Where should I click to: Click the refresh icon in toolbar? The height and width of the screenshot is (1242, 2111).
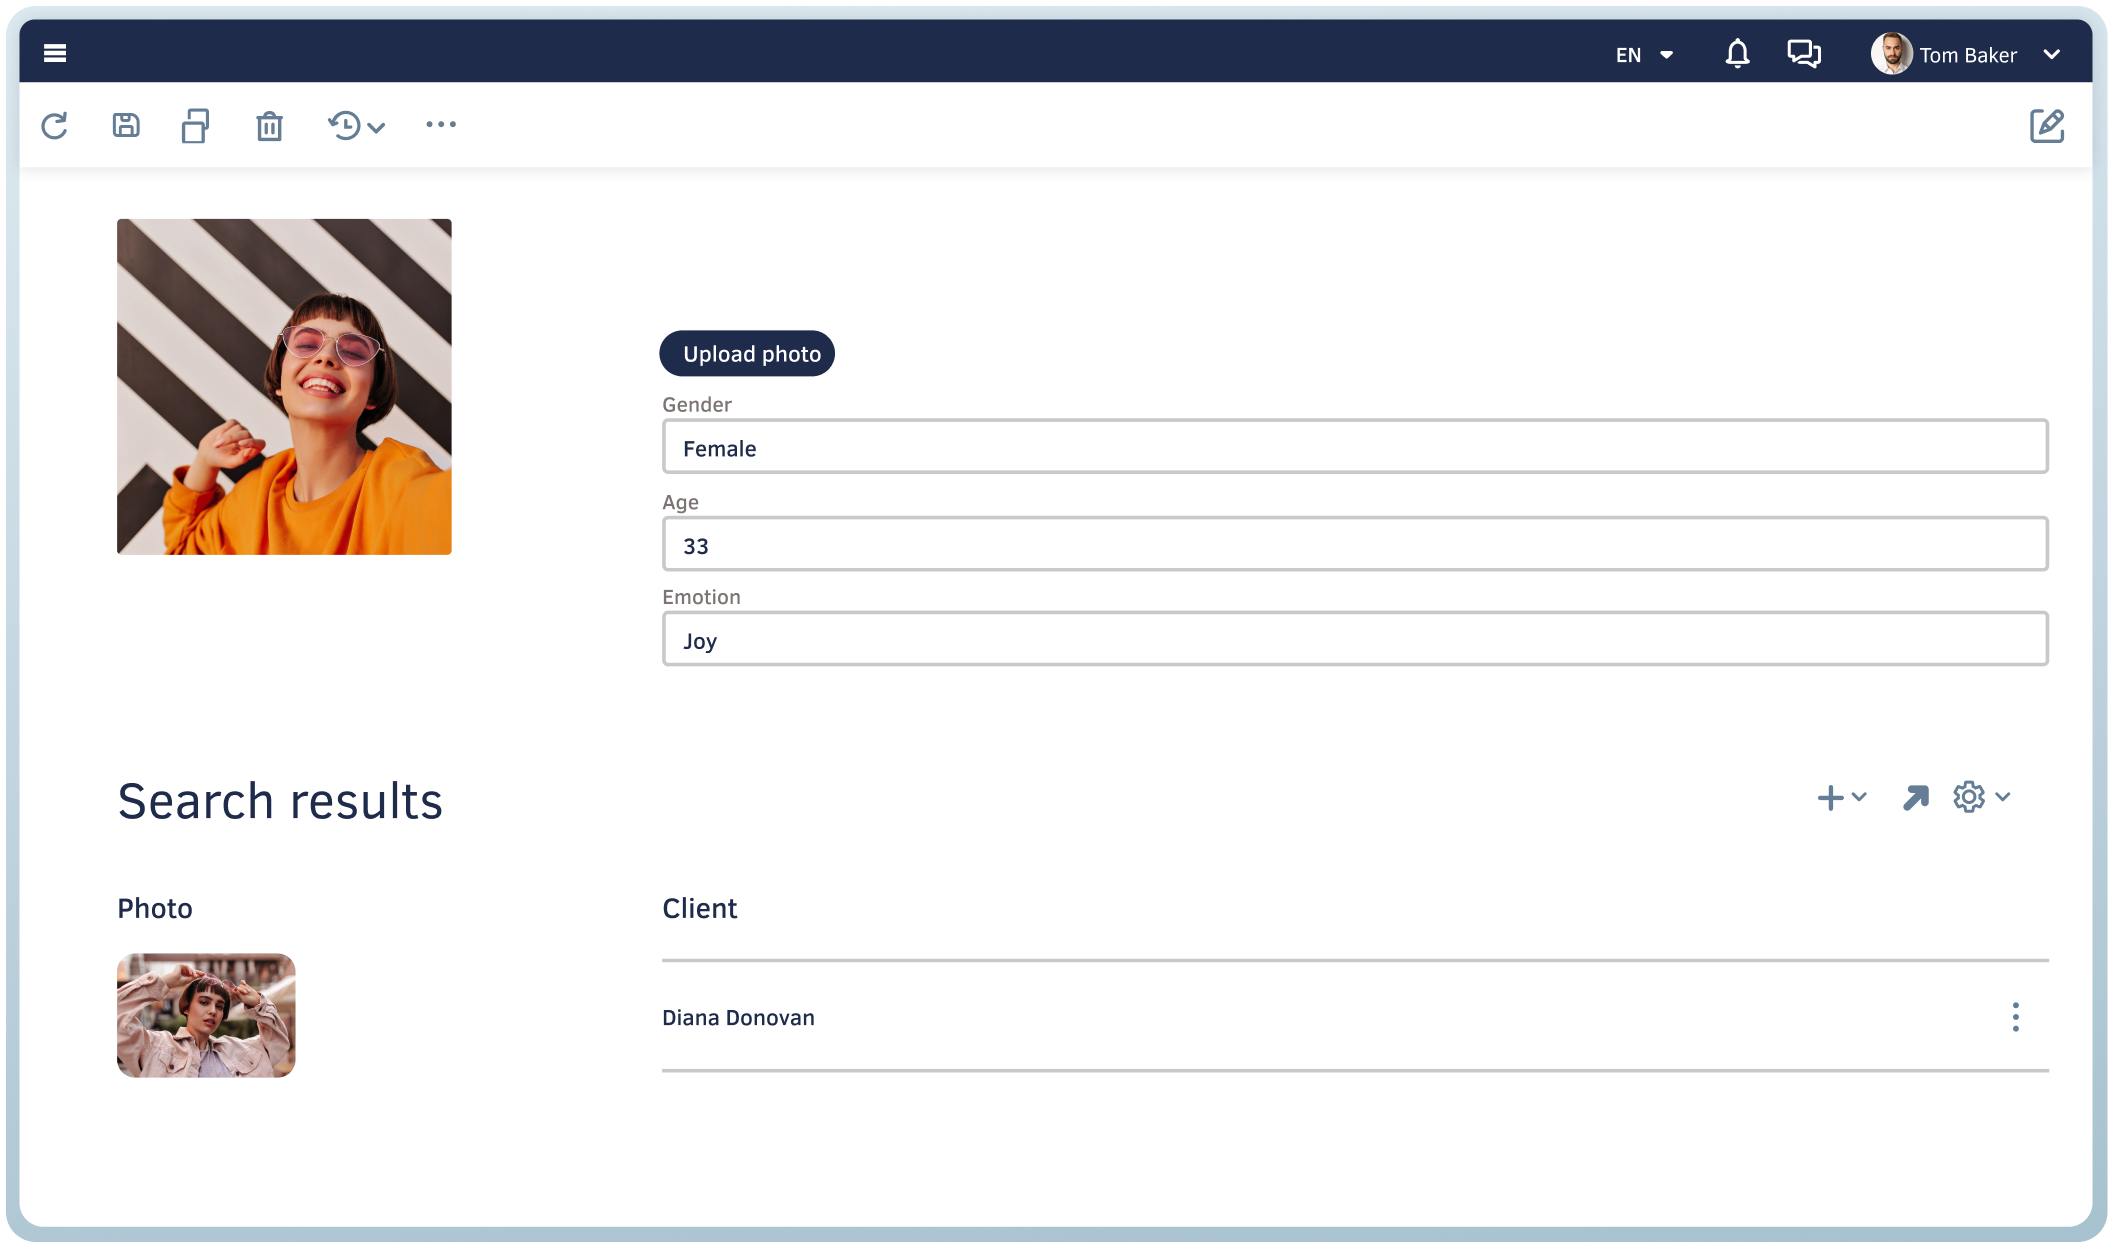(x=55, y=126)
